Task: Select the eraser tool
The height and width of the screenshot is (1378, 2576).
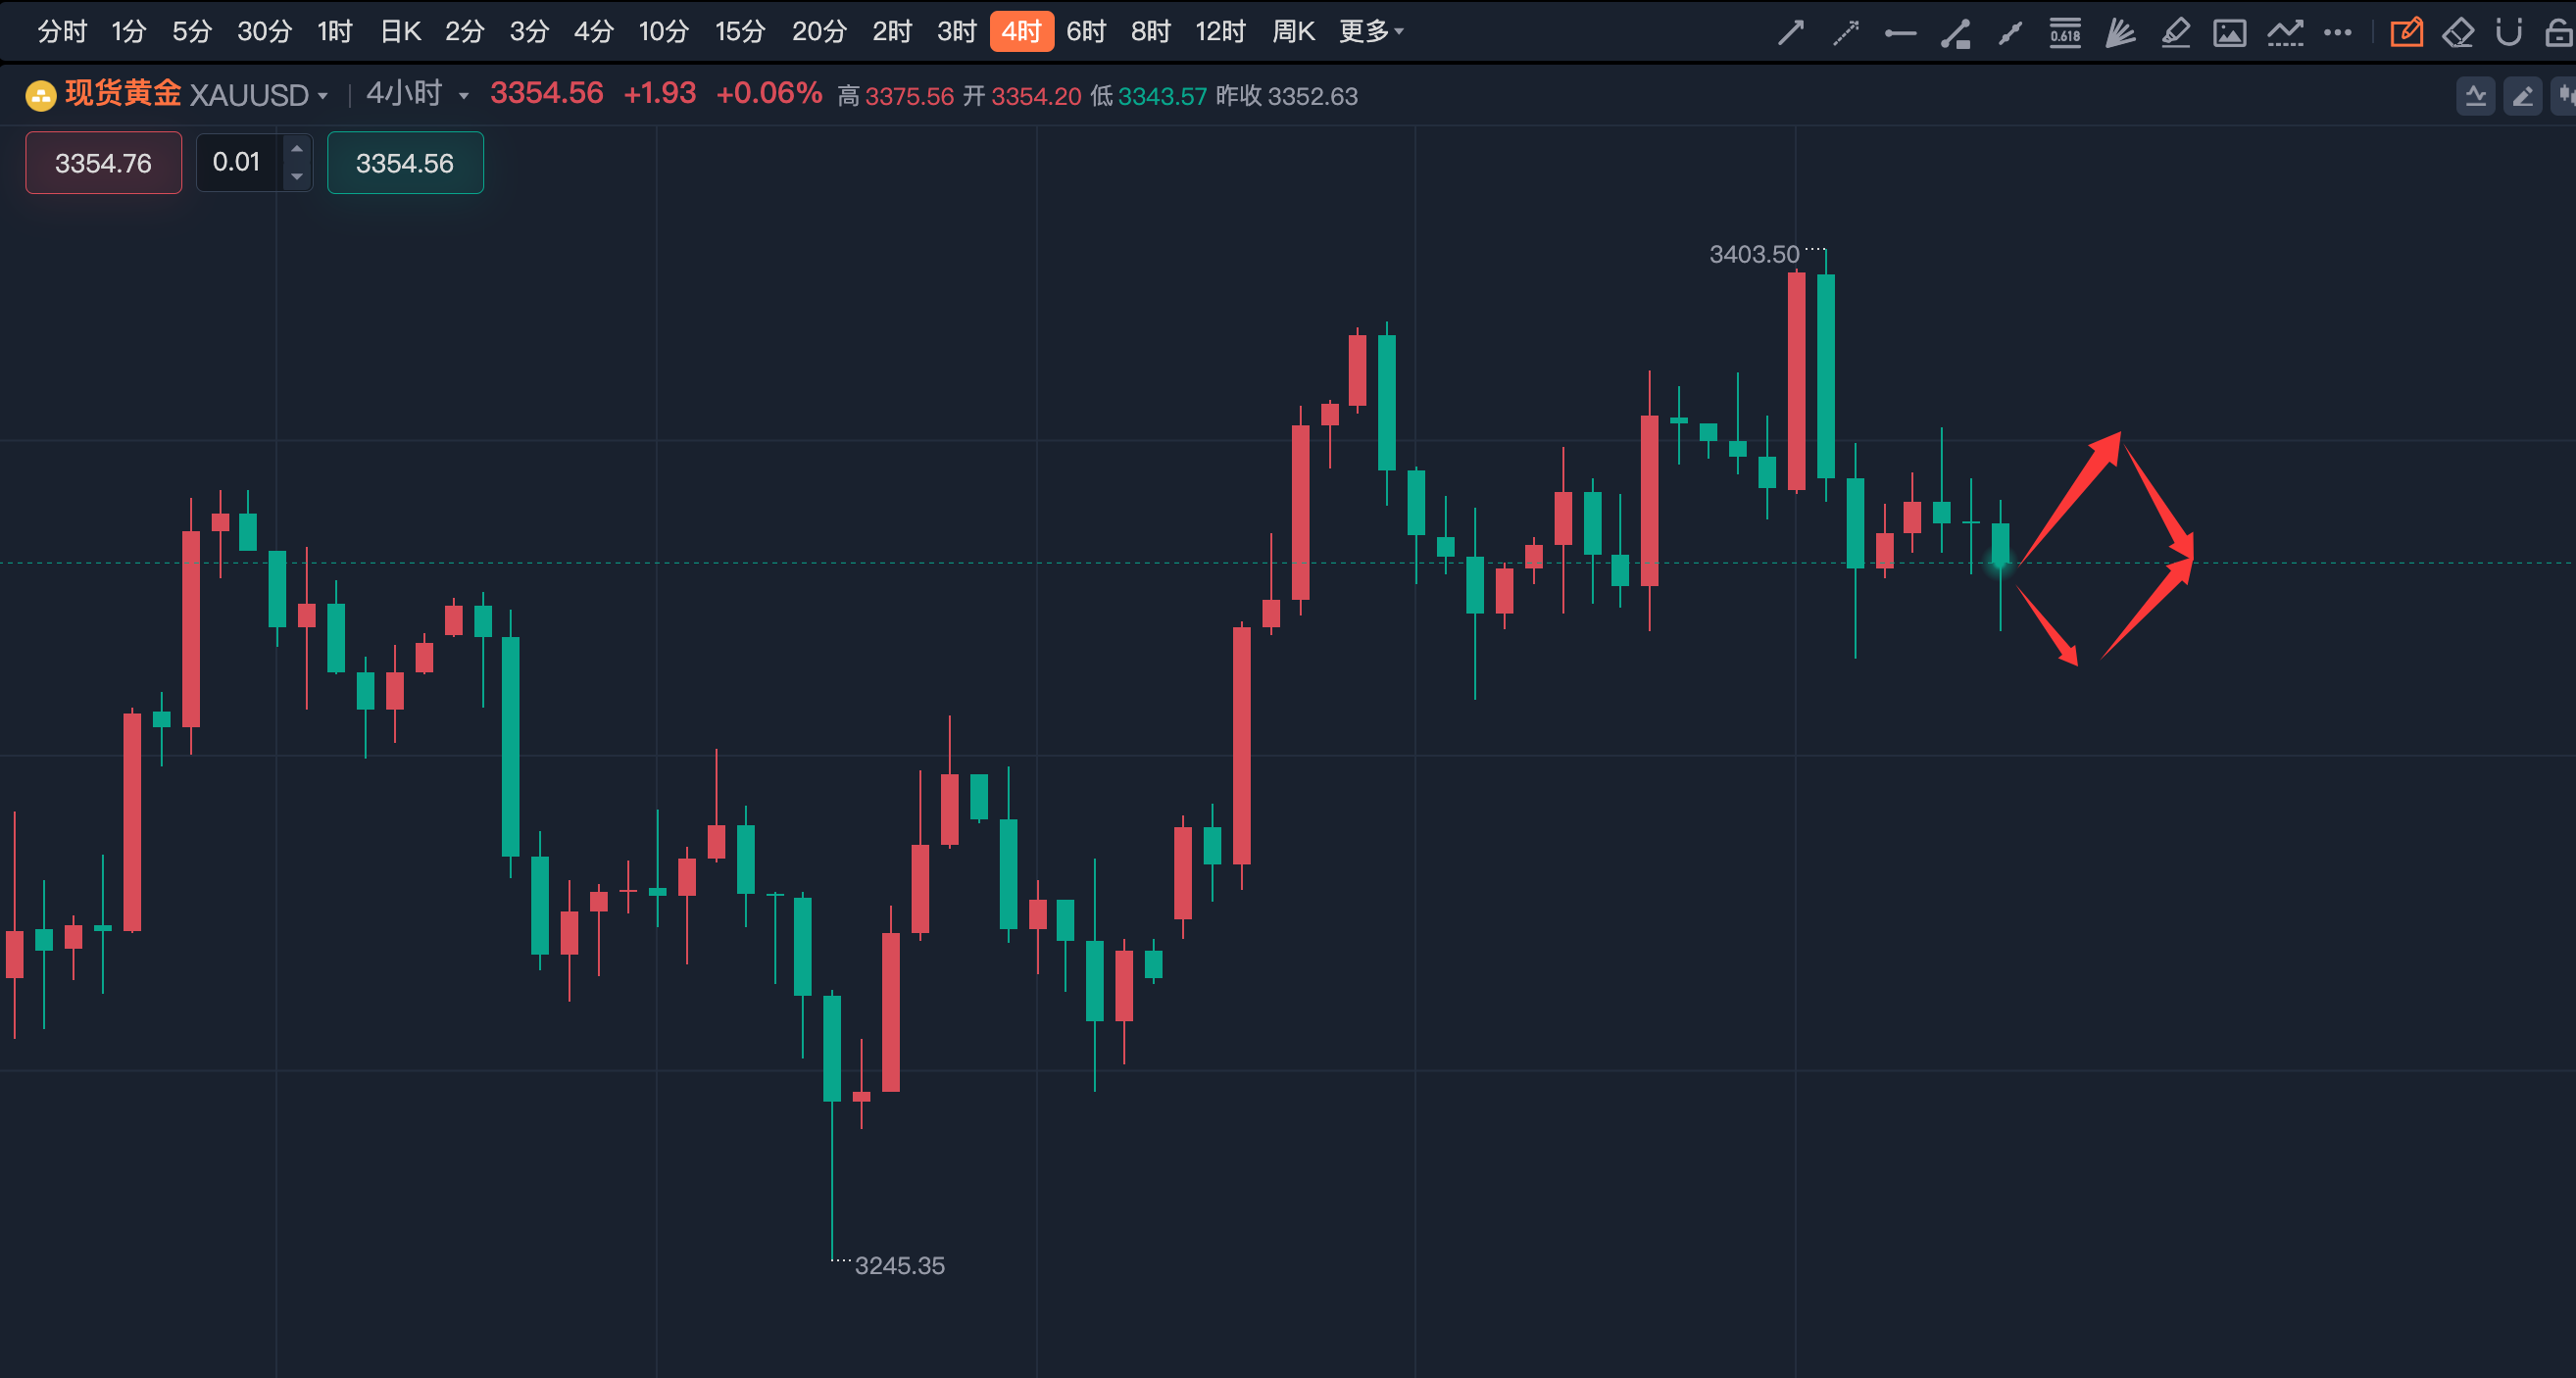Action: 2458,33
